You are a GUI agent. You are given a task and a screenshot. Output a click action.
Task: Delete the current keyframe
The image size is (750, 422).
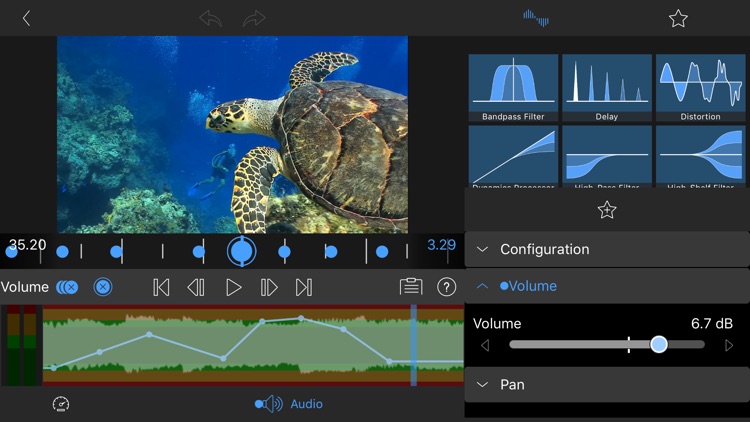point(103,287)
